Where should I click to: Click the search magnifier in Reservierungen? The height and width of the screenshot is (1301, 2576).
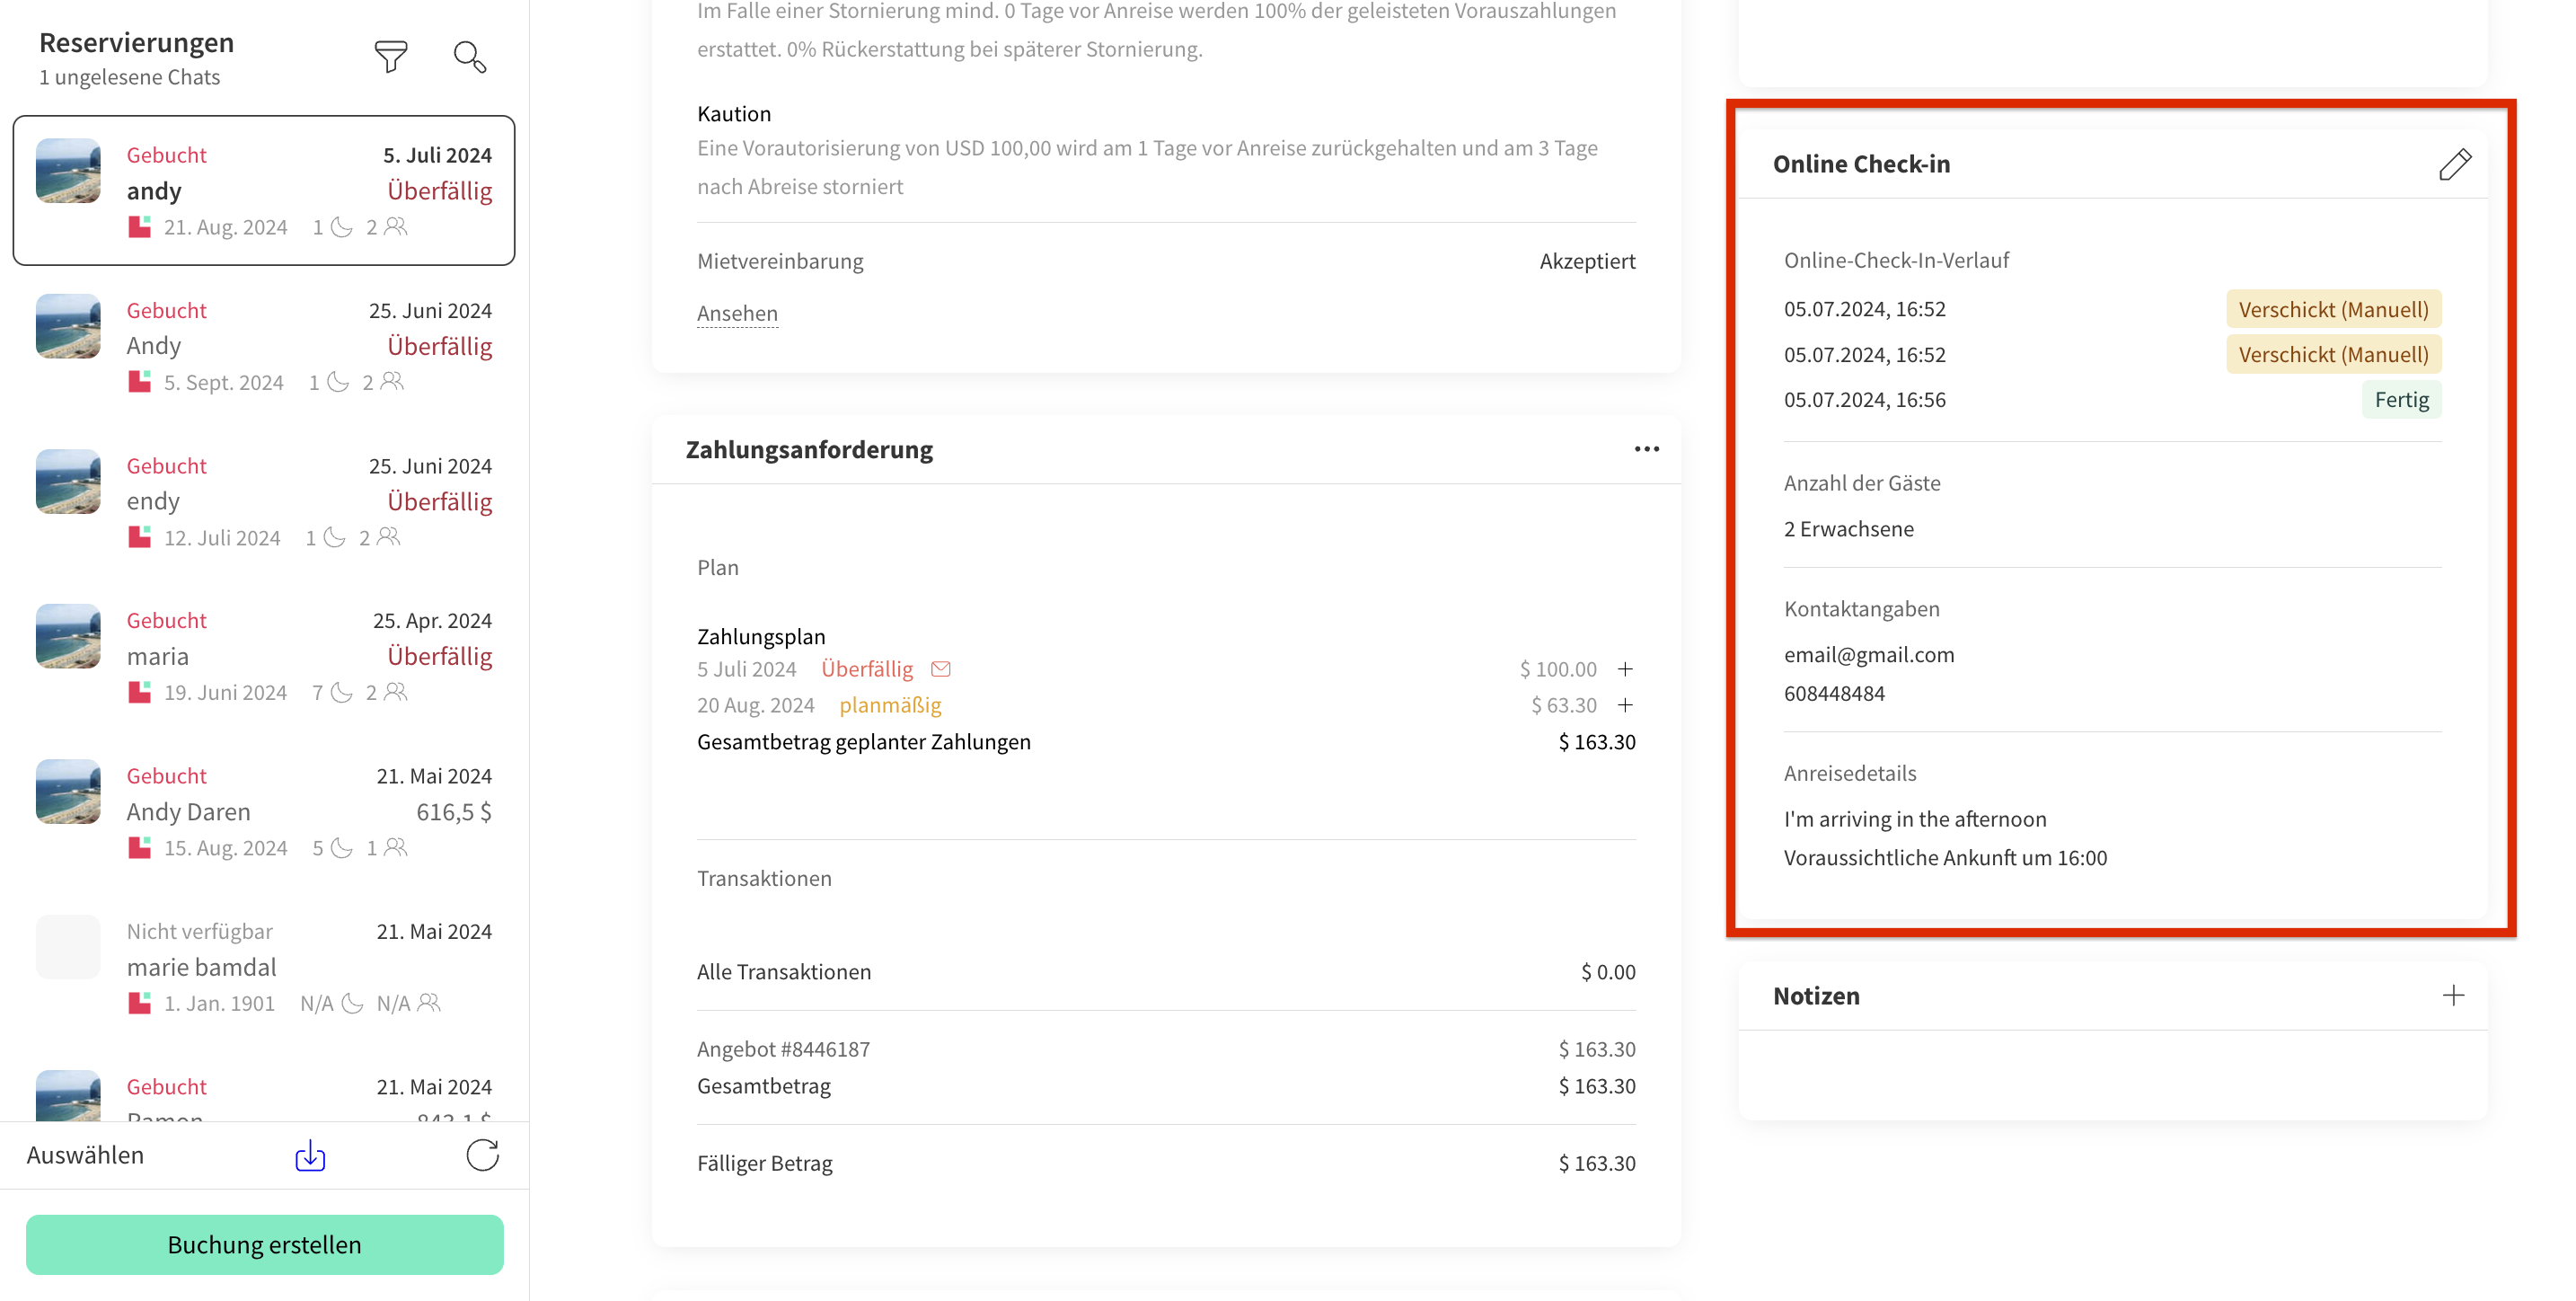pyautogui.click(x=469, y=57)
